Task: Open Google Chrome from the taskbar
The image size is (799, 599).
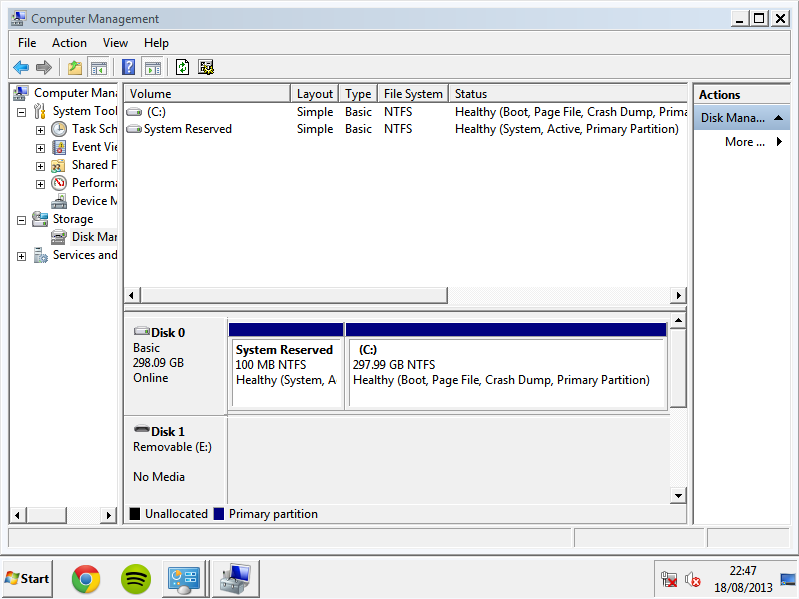Action: click(x=86, y=579)
